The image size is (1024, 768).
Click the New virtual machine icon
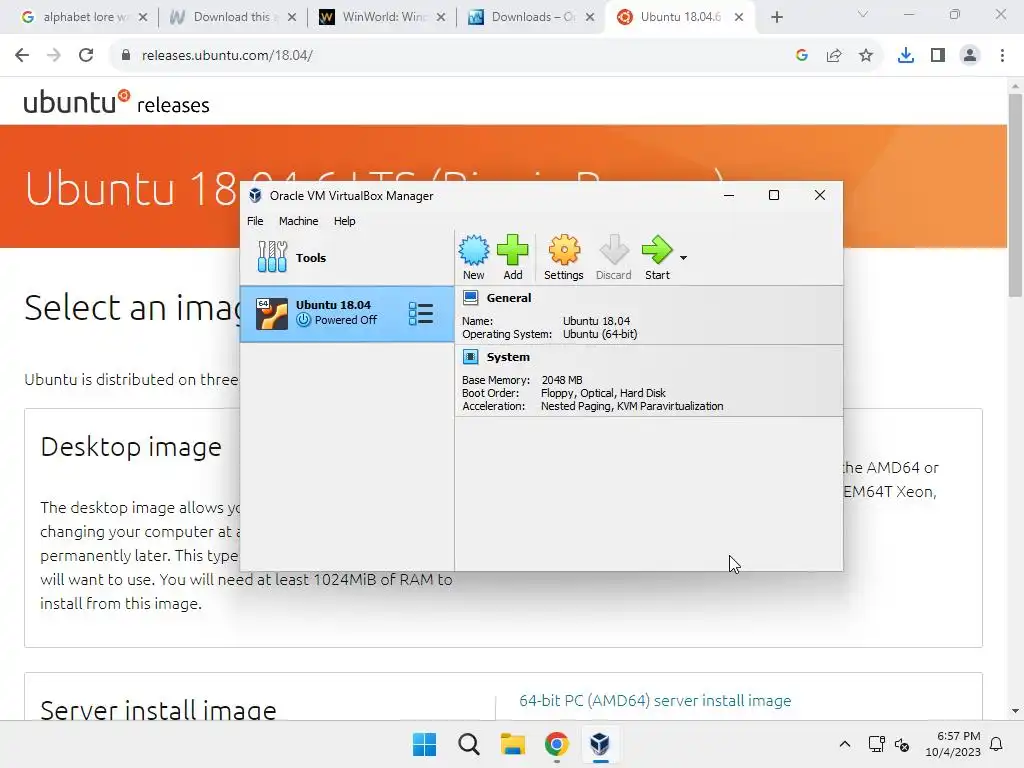pyautogui.click(x=473, y=257)
